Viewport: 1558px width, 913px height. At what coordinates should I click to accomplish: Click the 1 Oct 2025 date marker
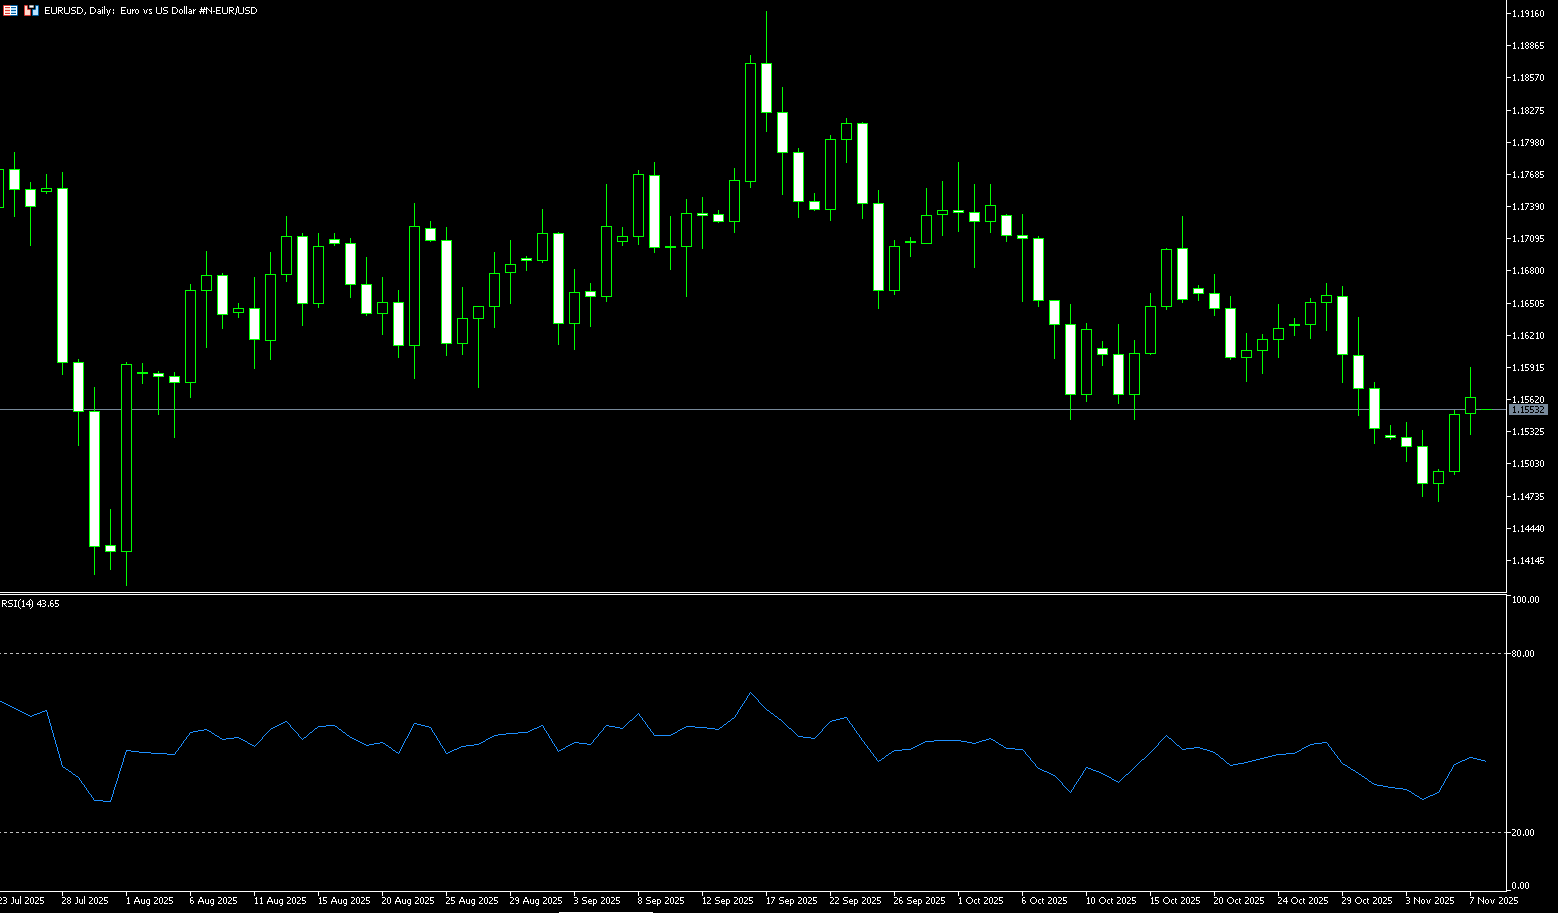[x=980, y=901]
